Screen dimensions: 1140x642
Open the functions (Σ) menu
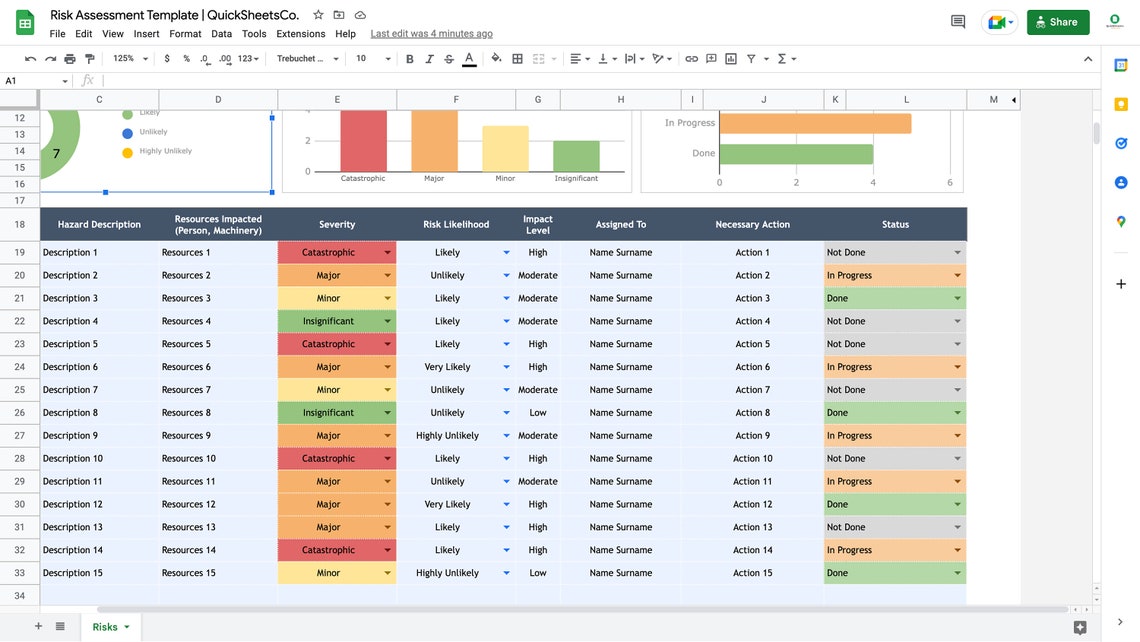781,58
